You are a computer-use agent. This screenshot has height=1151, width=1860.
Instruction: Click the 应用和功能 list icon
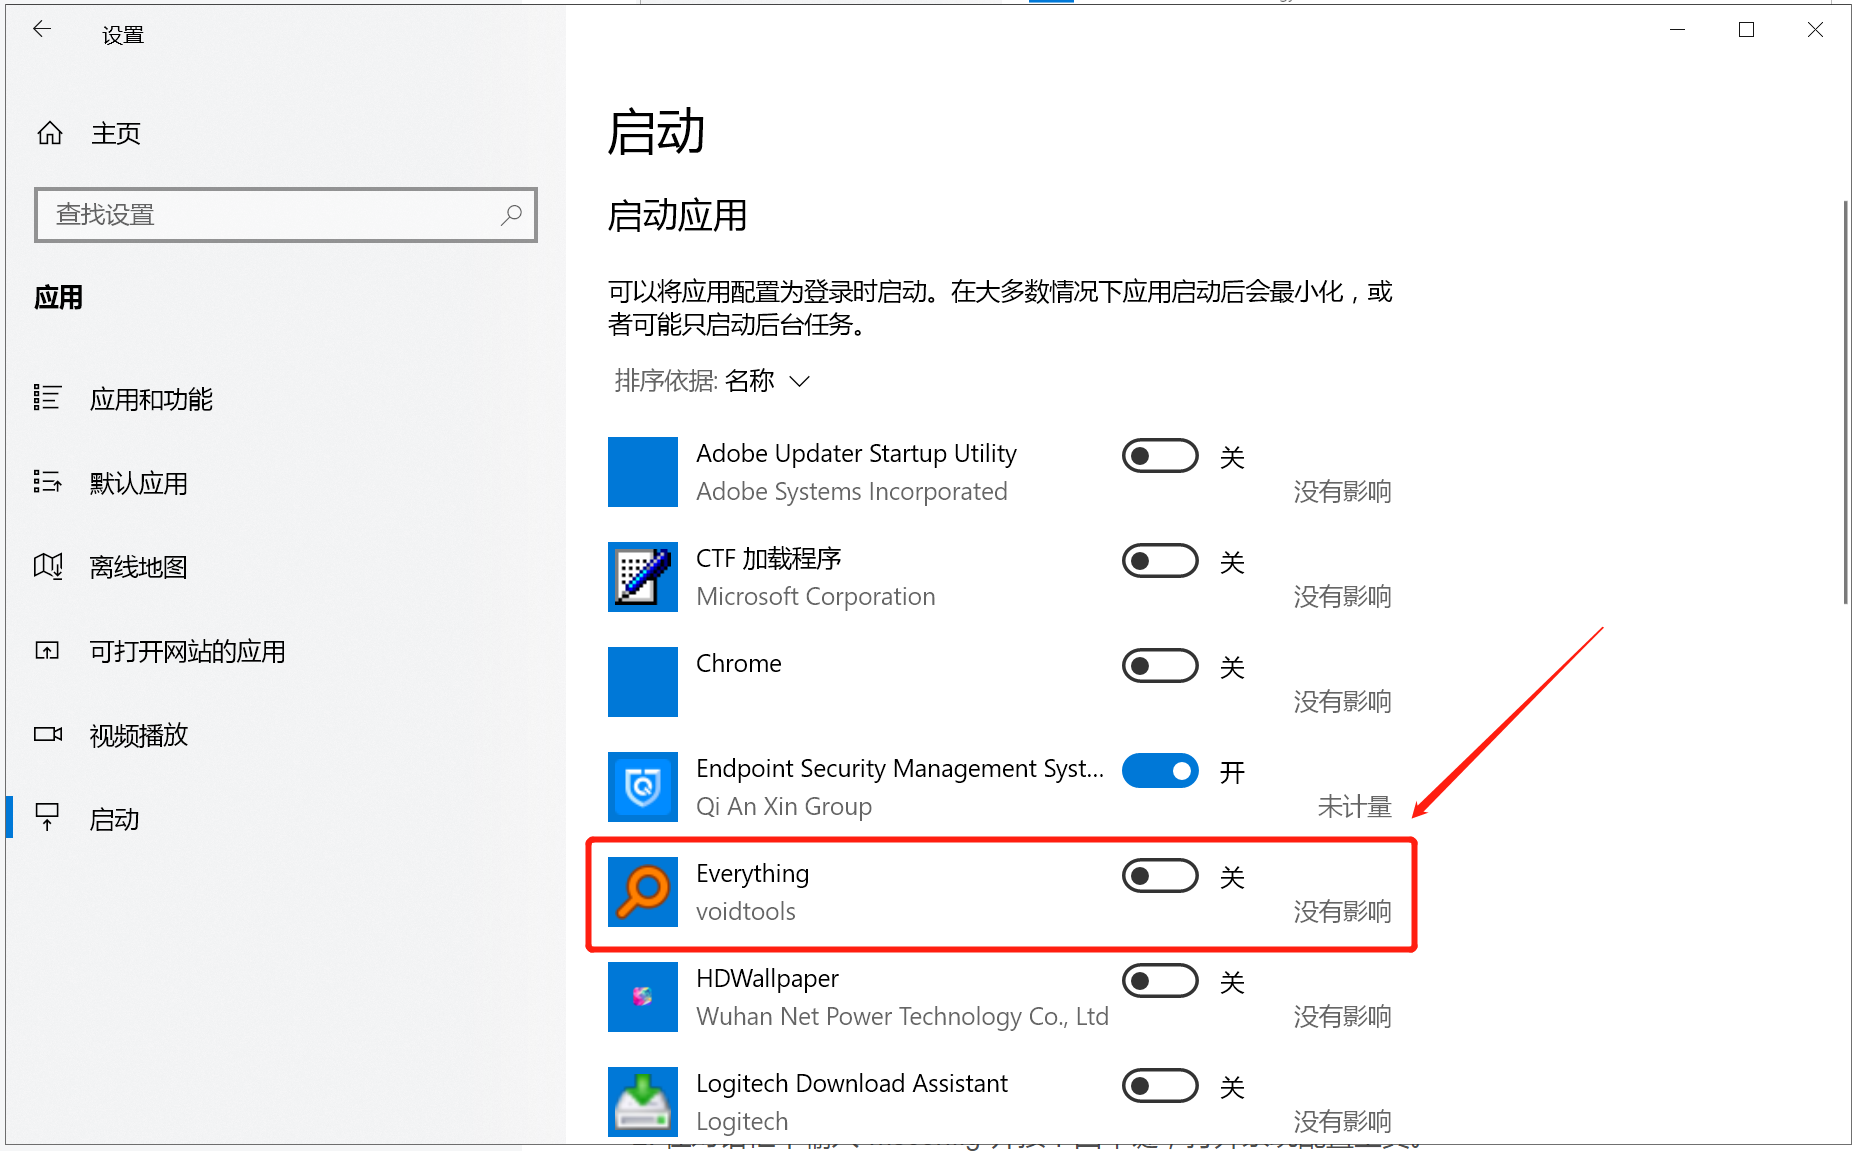coord(47,398)
